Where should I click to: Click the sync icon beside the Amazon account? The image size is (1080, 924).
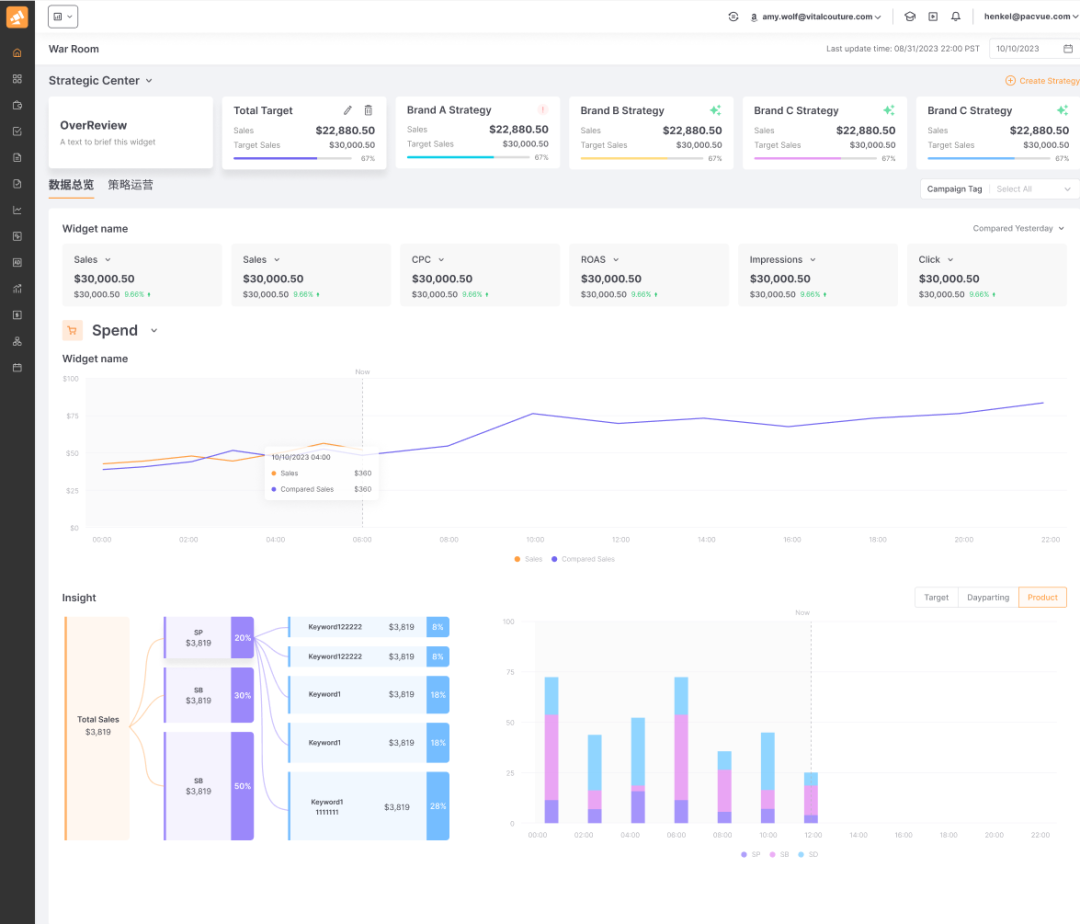tap(733, 17)
